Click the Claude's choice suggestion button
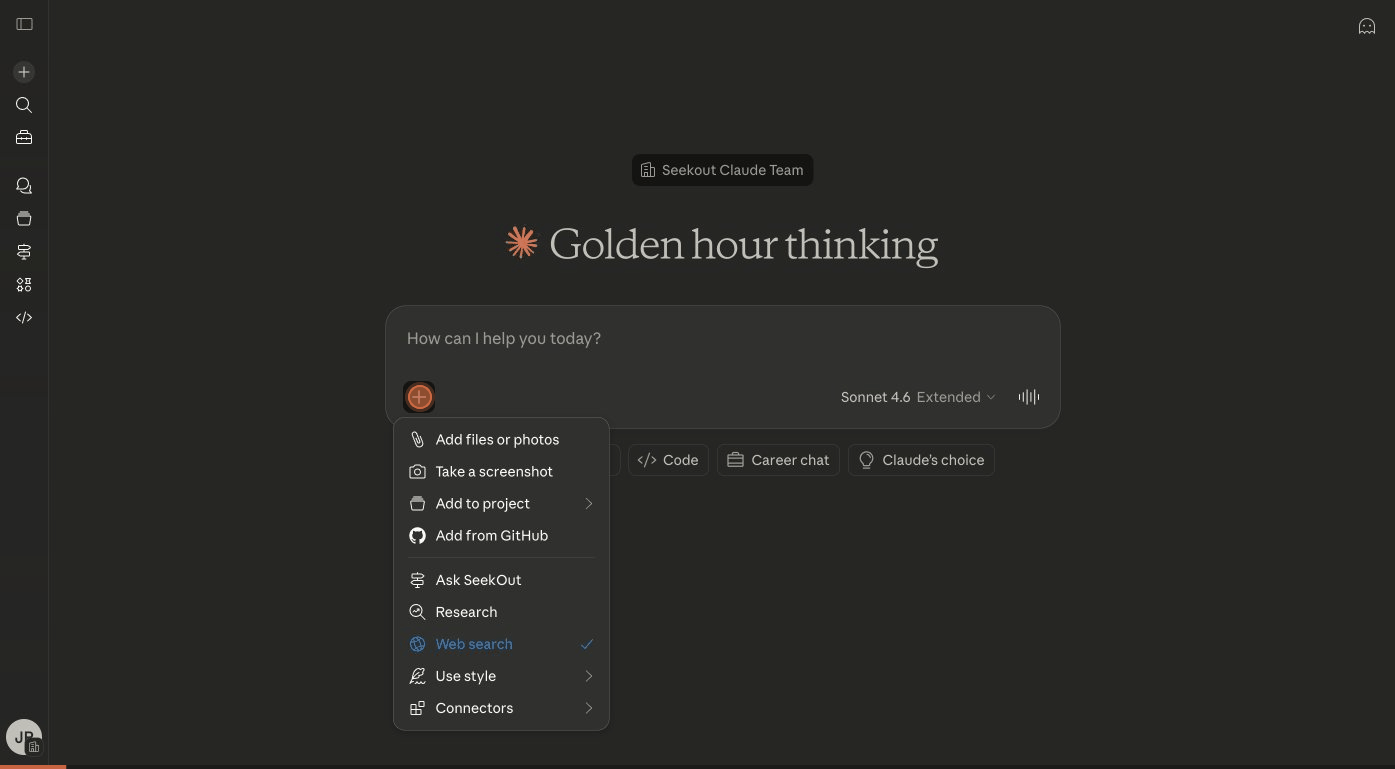Viewport: 1395px width, 769px height. click(x=921, y=460)
